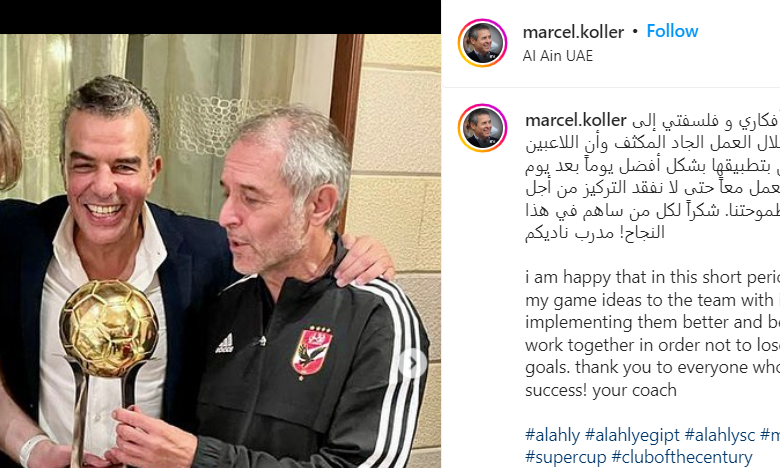780x468 pixels.
Task: Click the Follow button next to marcel.koller
Action: pos(672,31)
